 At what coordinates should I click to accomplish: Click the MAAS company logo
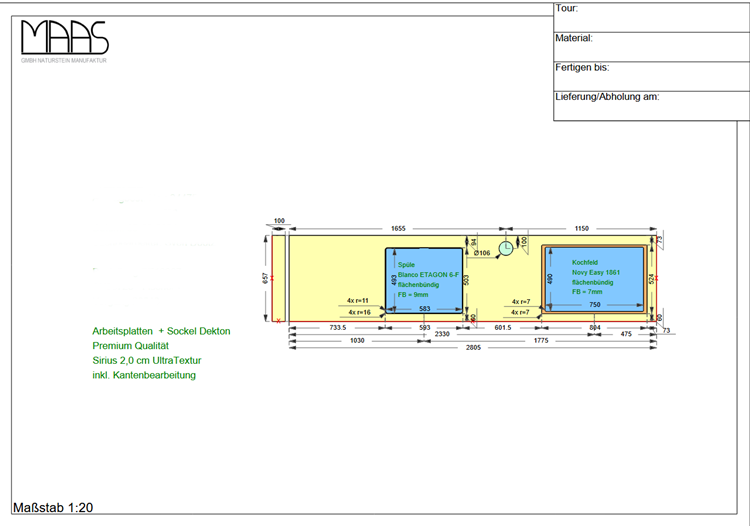pos(65,37)
